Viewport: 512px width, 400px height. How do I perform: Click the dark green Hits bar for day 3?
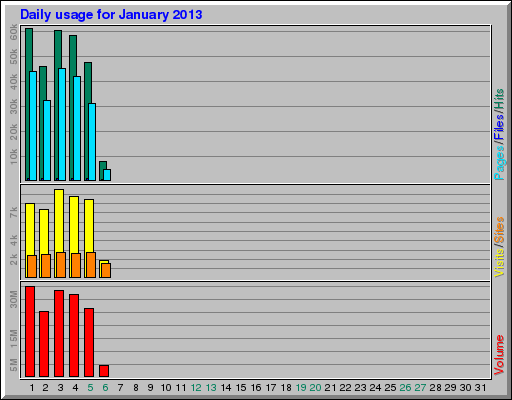[x=58, y=105]
